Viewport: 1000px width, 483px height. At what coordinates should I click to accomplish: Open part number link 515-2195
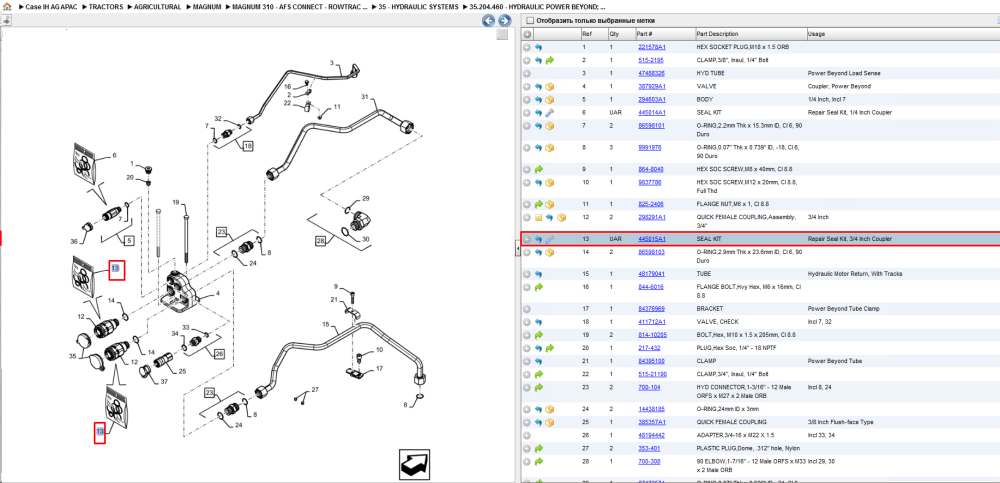(651, 61)
